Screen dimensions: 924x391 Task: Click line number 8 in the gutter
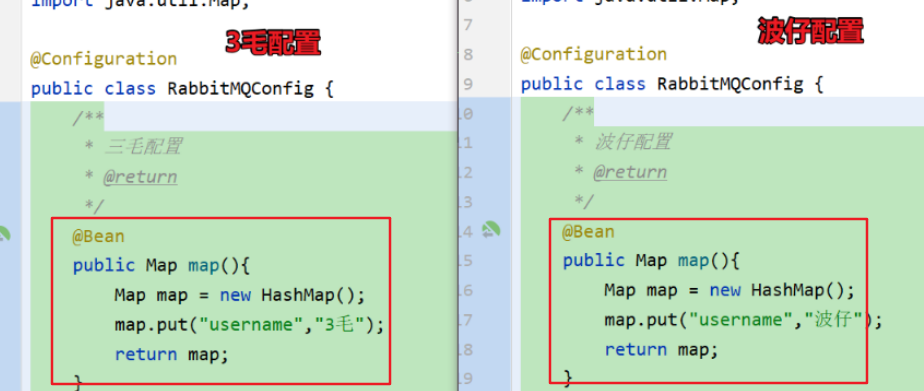pyautogui.click(x=468, y=55)
